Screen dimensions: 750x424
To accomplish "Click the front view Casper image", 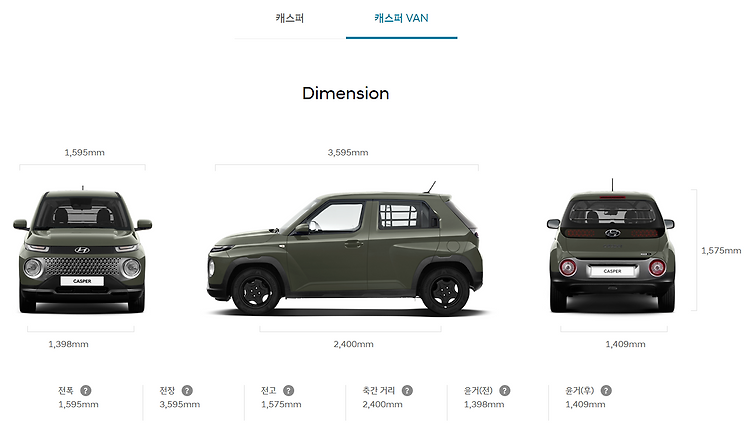I will tap(82, 250).
